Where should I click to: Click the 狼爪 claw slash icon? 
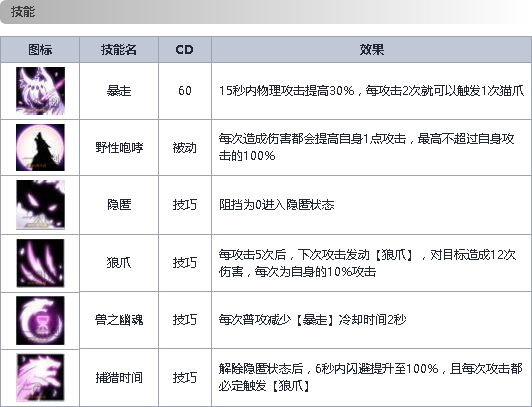[40, 263]
